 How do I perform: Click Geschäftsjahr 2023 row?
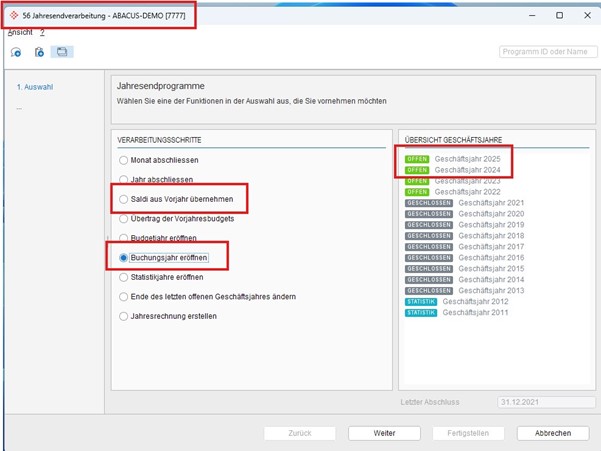point(453,181)
